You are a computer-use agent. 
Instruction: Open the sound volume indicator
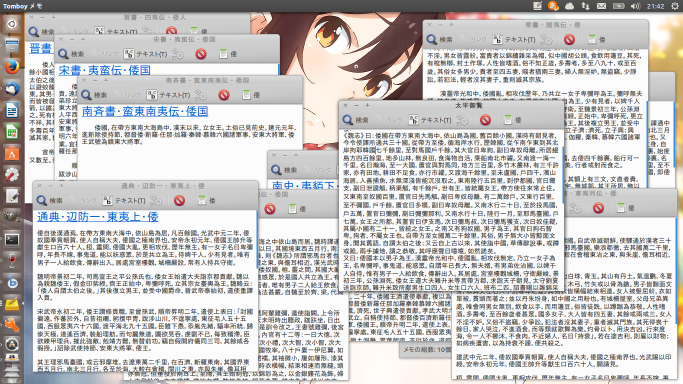[635, 6]
